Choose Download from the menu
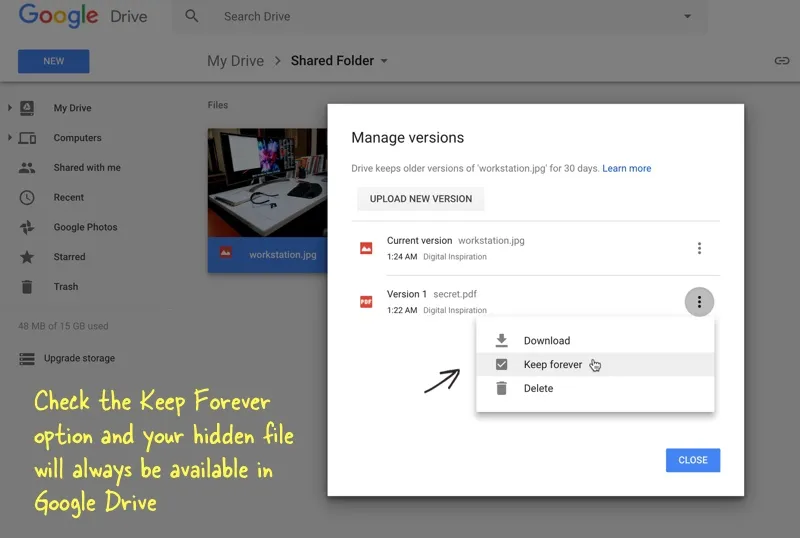The width and height of the screenshot is (800, 538). (x=595, y=340)
